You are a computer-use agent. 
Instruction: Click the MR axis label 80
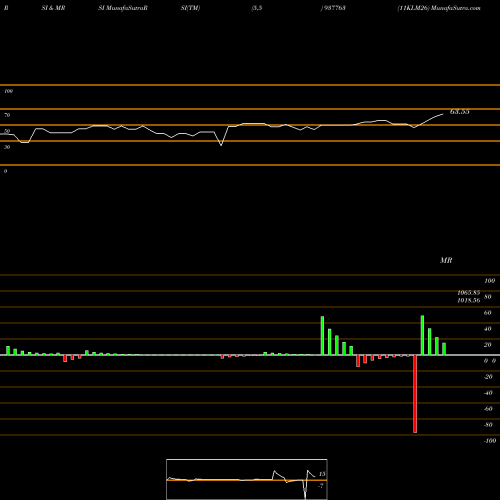point(488,297)
